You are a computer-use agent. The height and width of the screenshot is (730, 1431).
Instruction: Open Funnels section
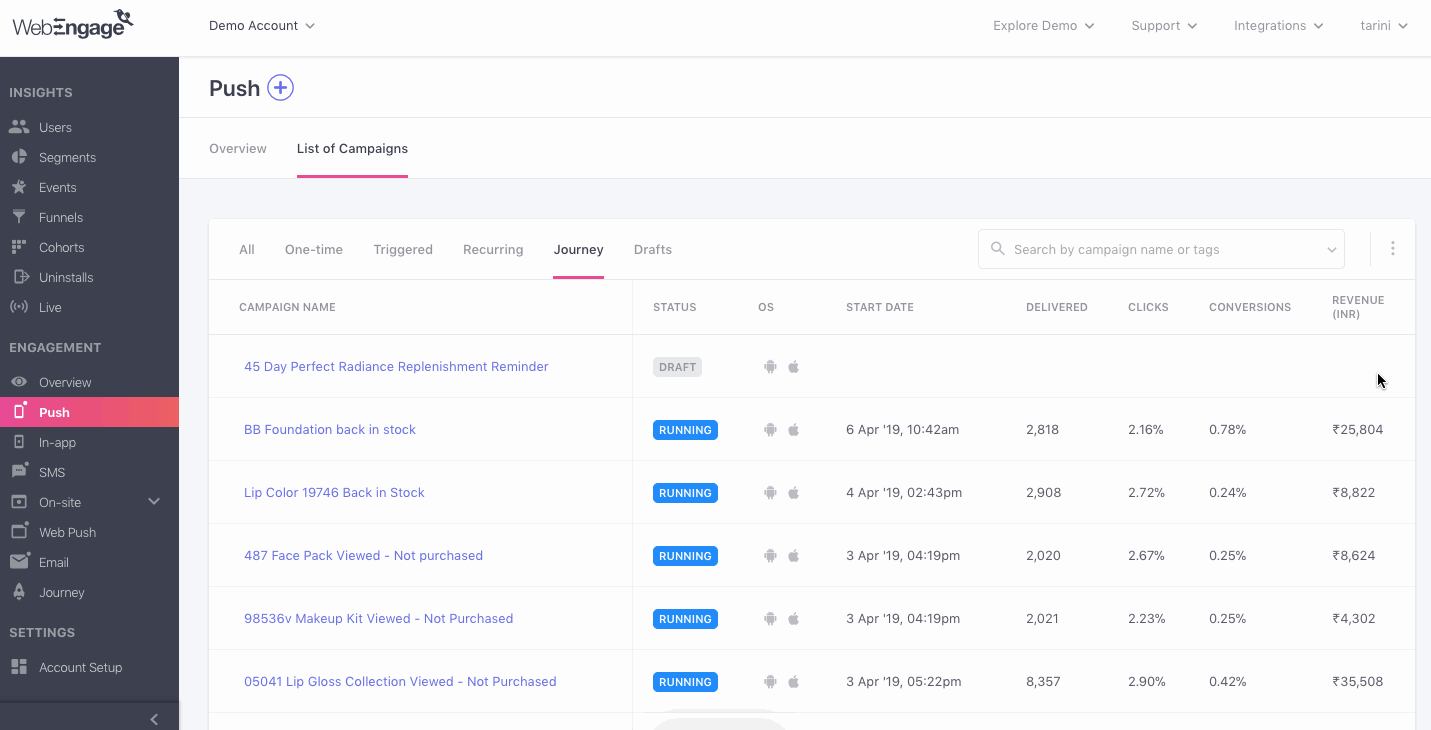tap(60, 217)
